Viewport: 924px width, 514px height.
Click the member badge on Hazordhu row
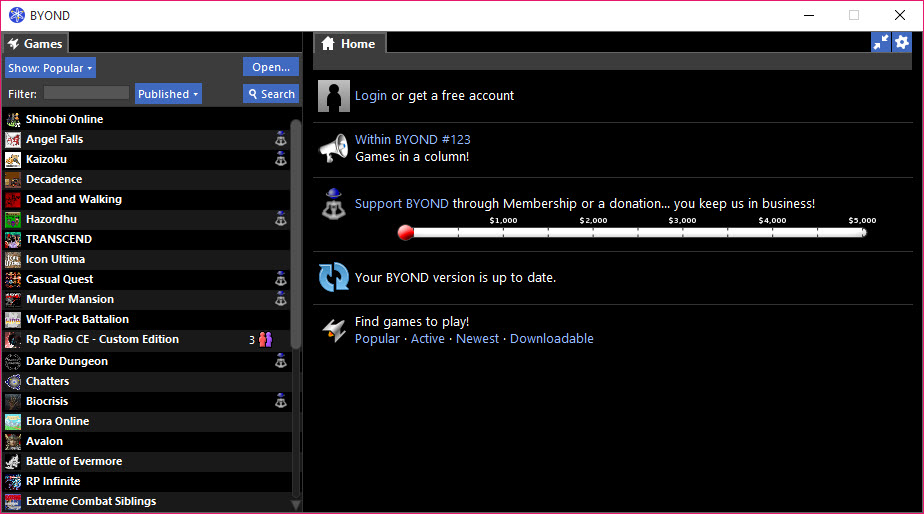[280, 219]
